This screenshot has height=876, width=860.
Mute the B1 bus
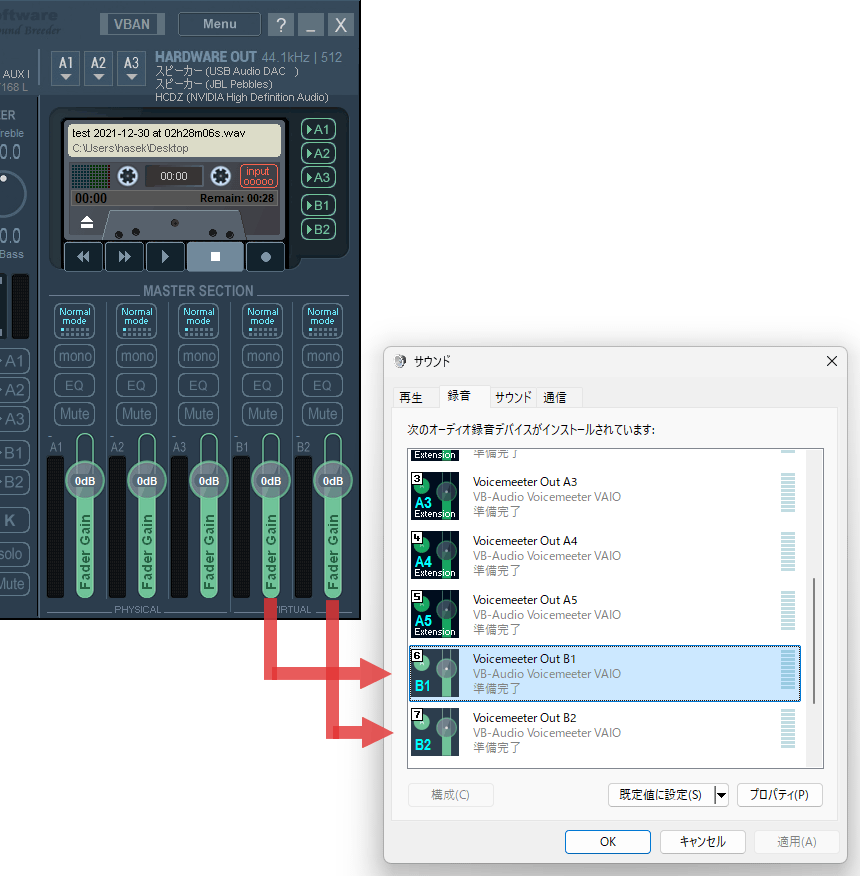pos(263,414)
